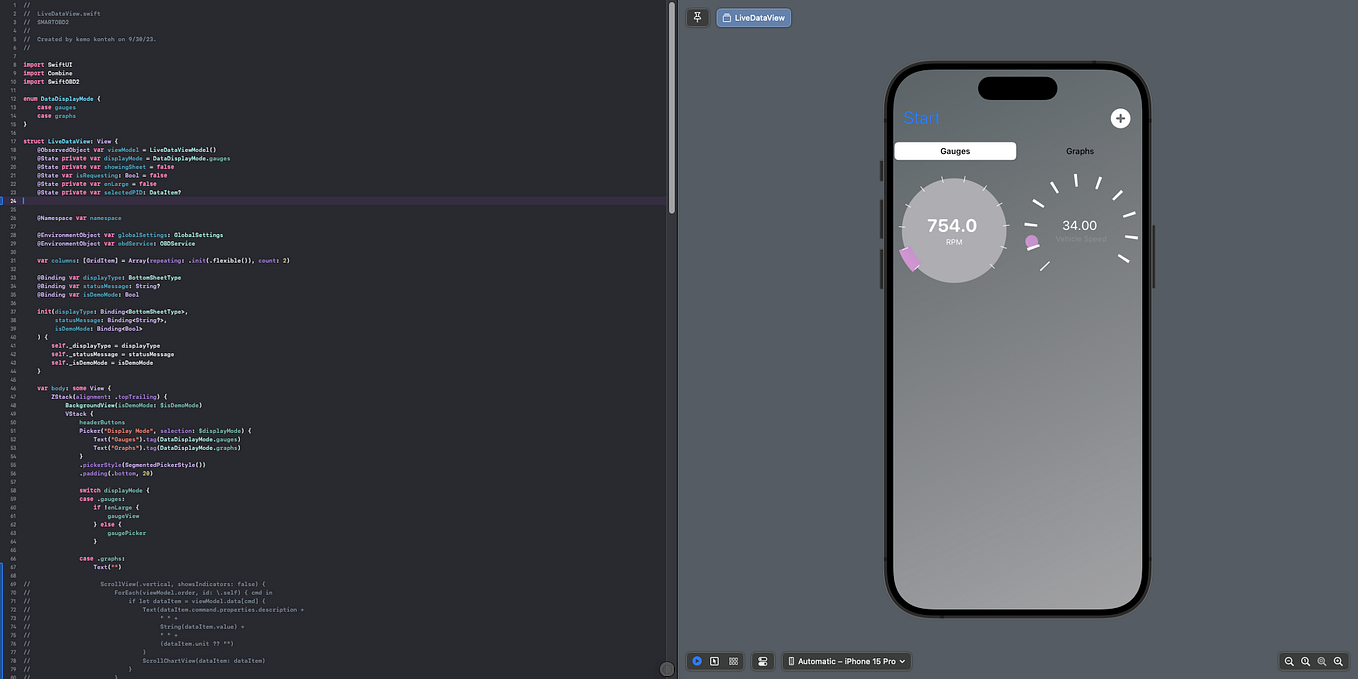Select the Gauges segment in the preview
This screenshot has height=679, width=1358.
tap(955, 151)
